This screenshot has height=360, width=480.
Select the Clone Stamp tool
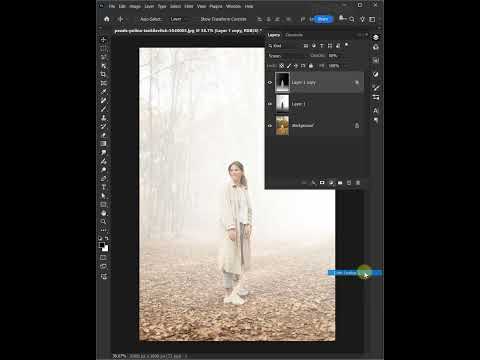point(103,118)
